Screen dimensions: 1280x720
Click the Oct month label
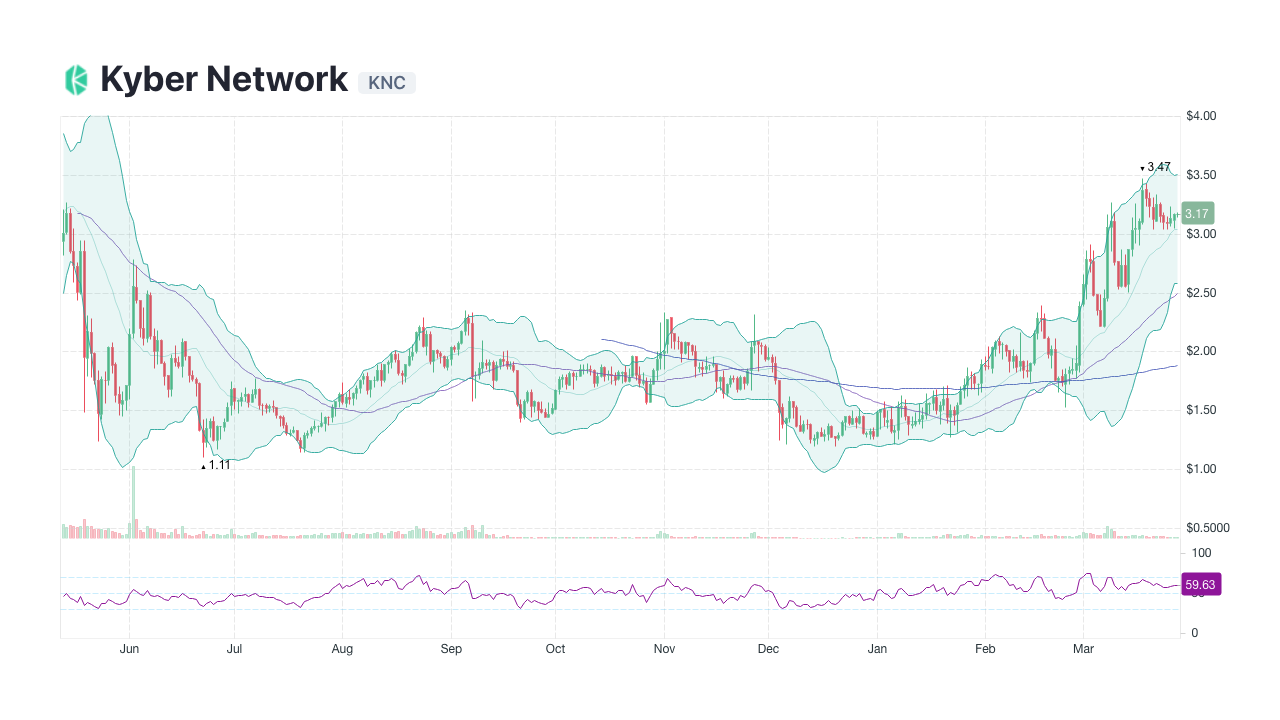click(x=555, y=649)
